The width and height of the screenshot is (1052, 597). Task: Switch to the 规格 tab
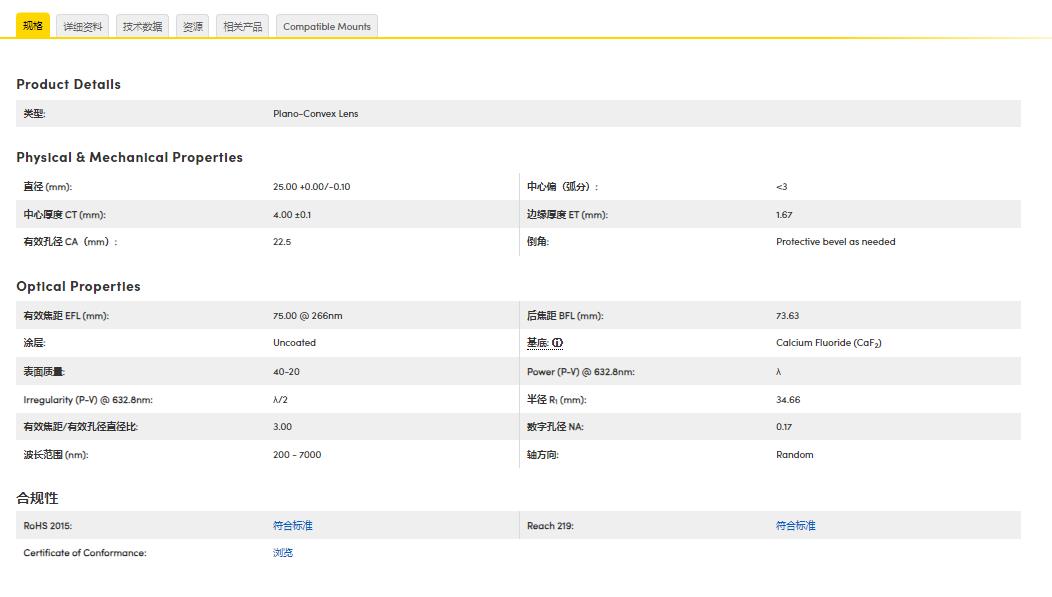[33, 26]
